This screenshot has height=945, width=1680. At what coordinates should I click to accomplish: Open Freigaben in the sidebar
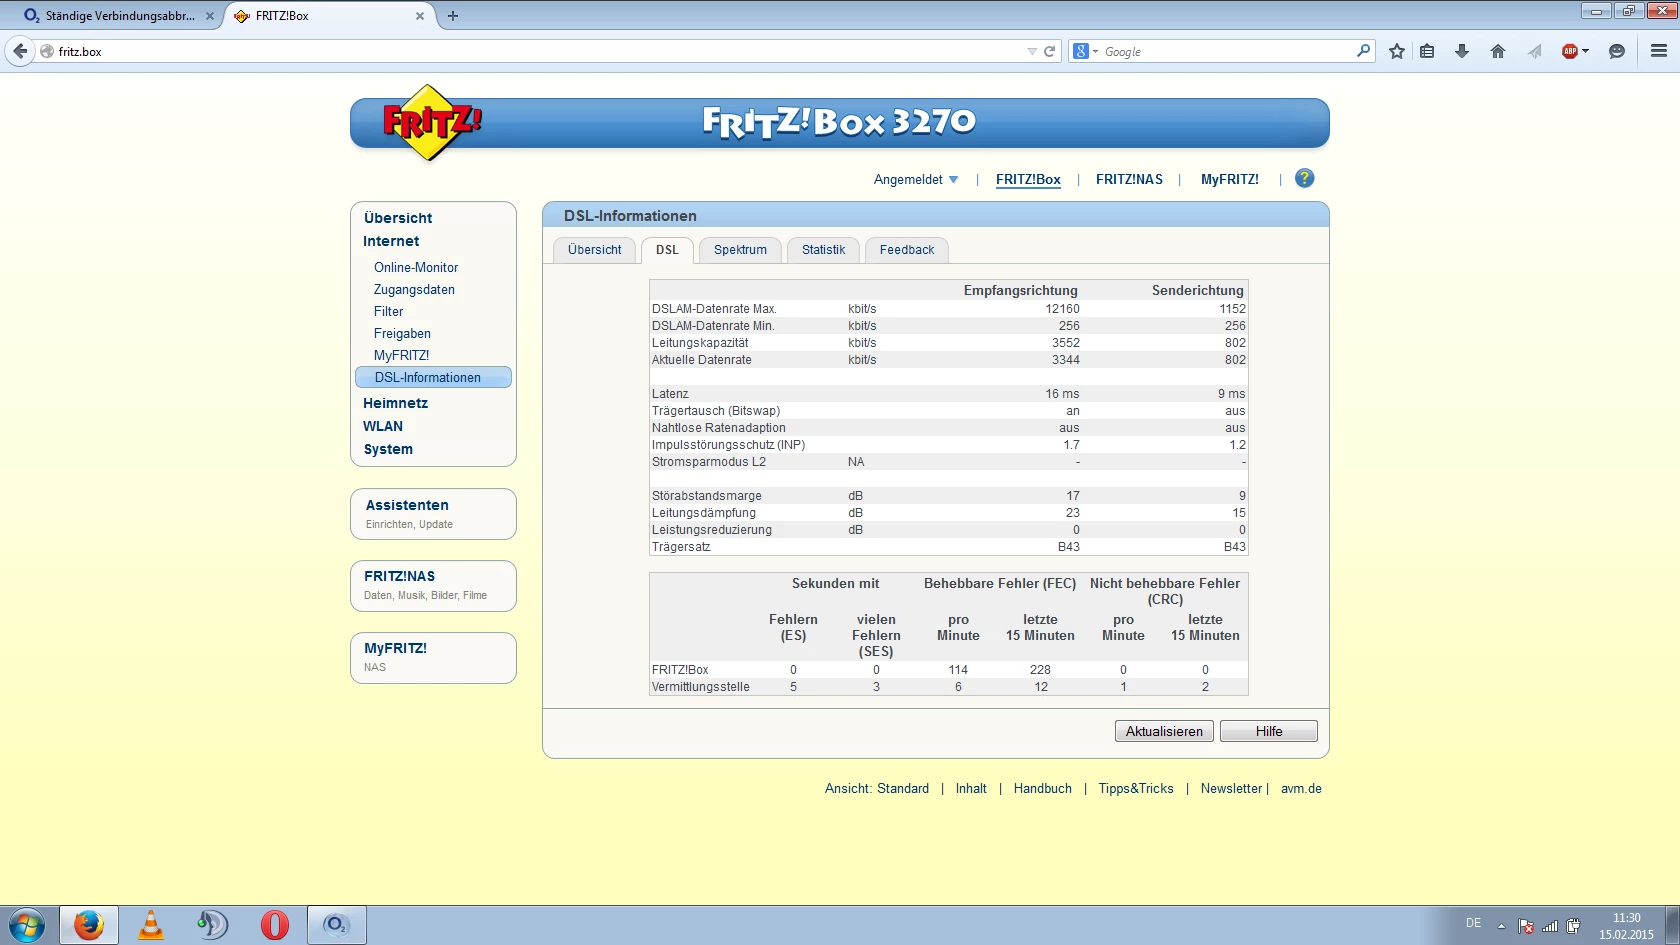(402, 334)
